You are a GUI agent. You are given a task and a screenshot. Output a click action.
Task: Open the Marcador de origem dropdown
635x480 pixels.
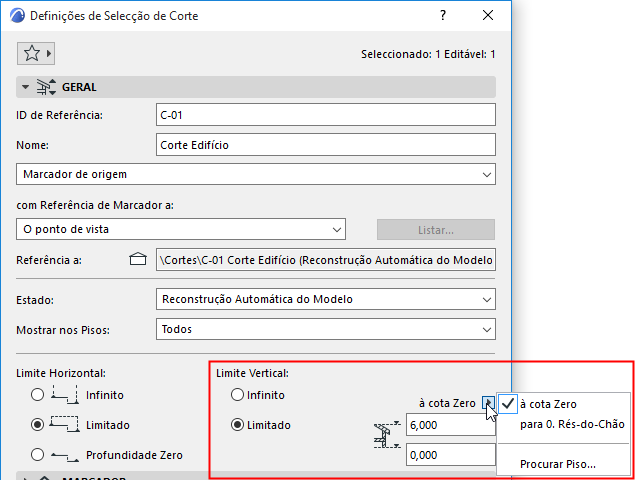click(x=256, y=174)
